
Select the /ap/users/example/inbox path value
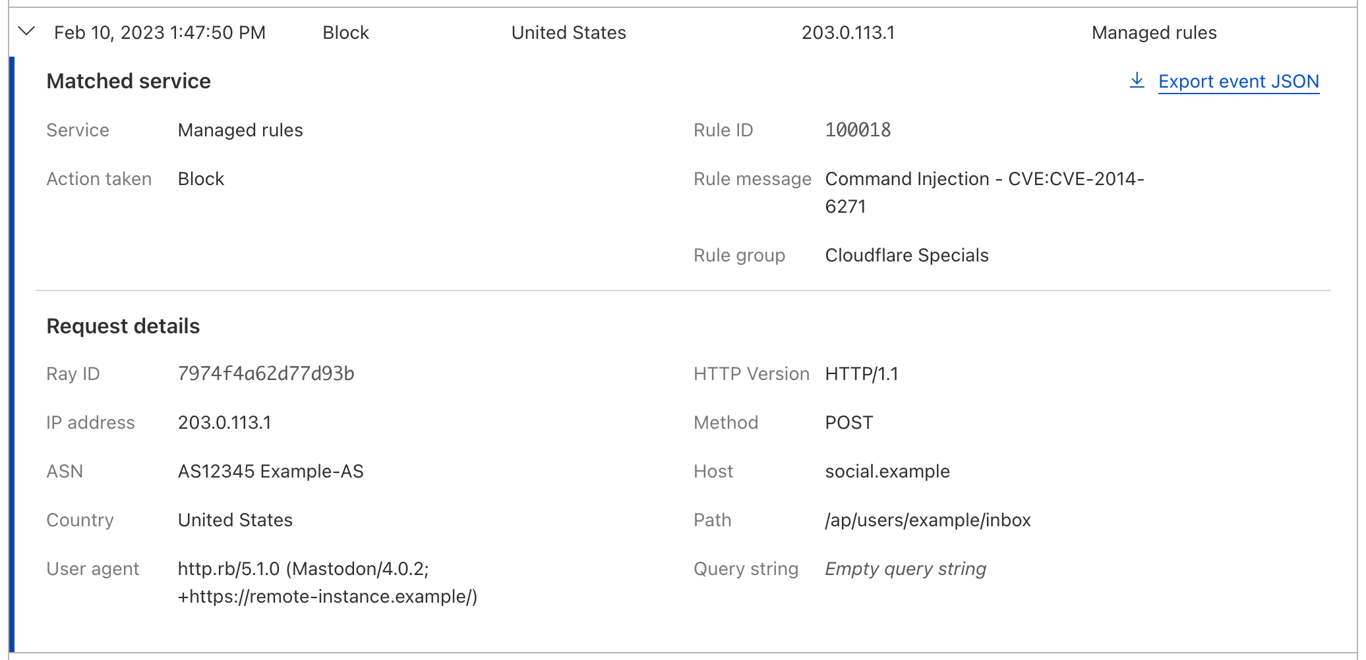(927, 520)
